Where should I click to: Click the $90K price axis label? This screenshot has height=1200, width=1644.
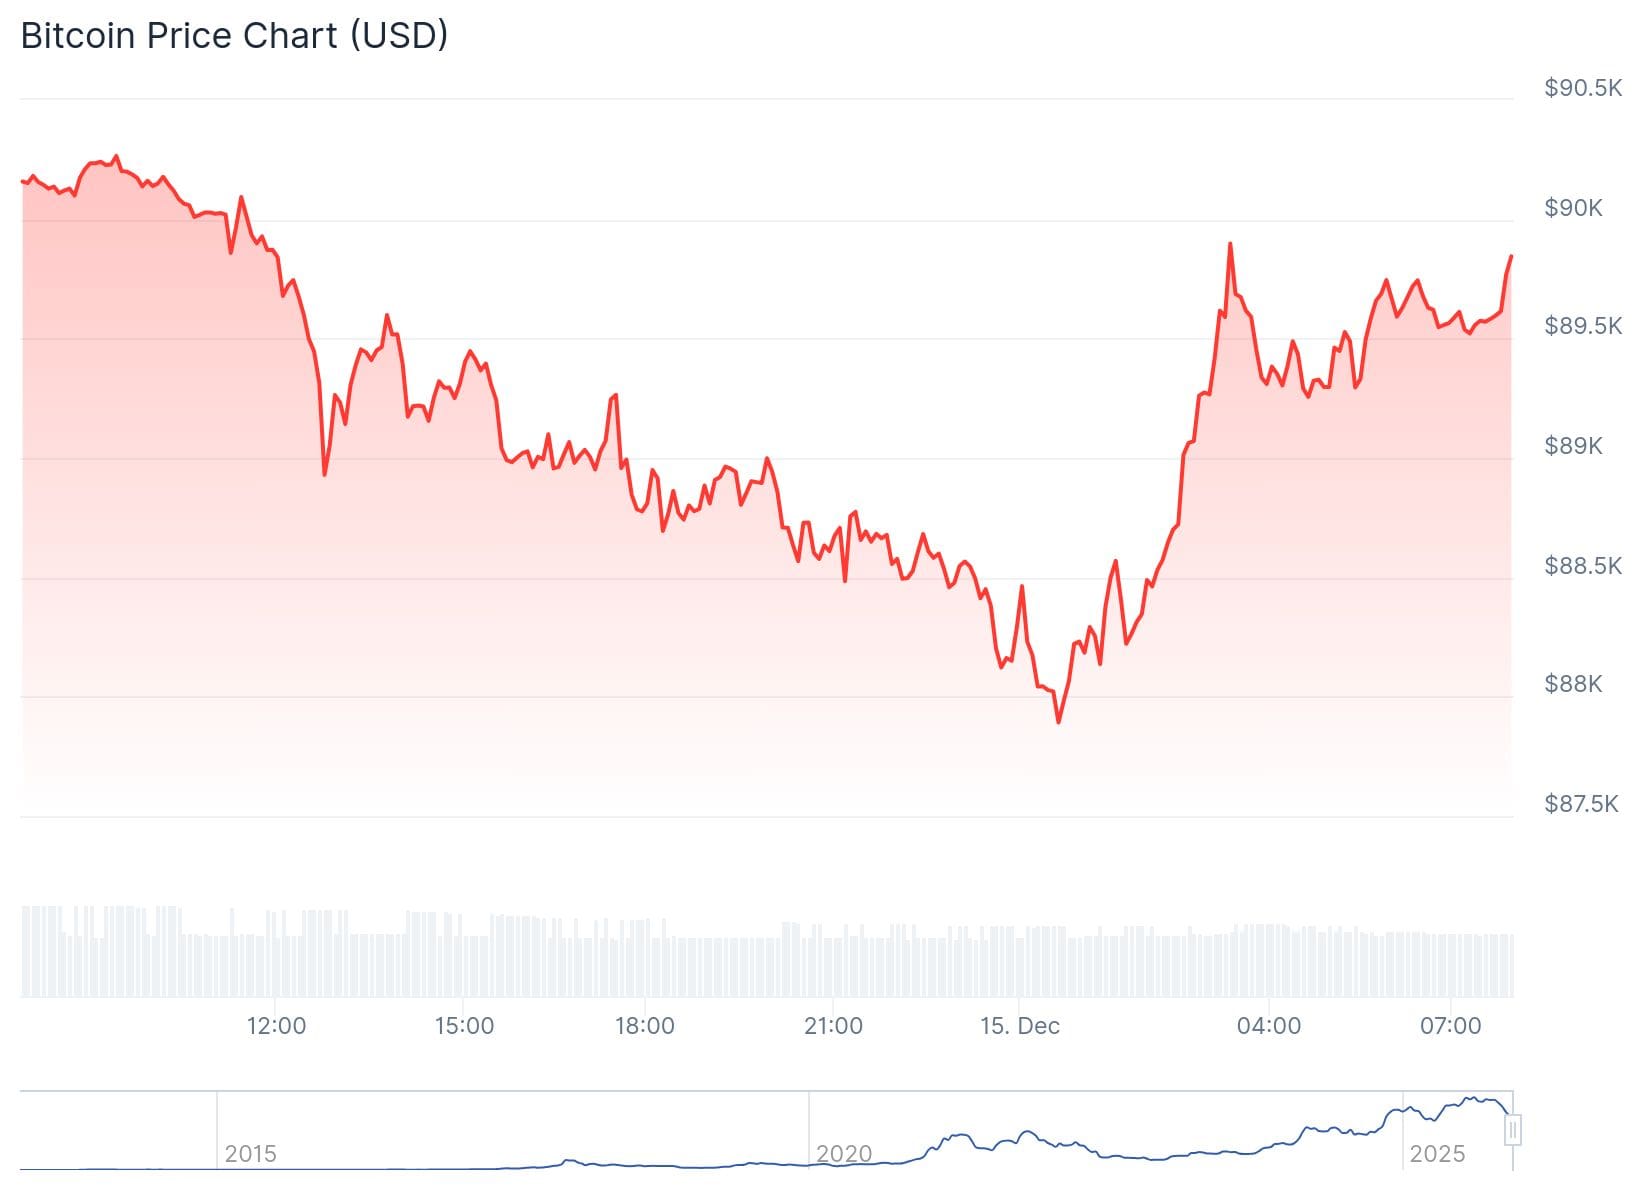click(x=1573, y=208)
